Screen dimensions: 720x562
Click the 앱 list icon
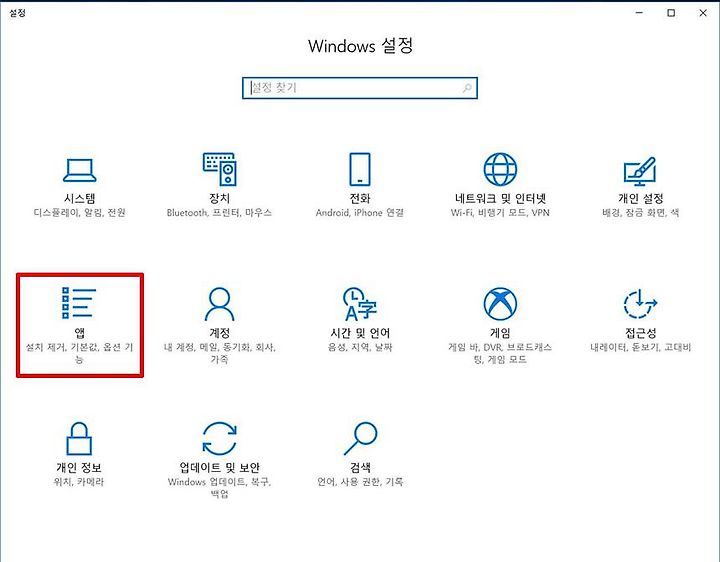[79, 303]
